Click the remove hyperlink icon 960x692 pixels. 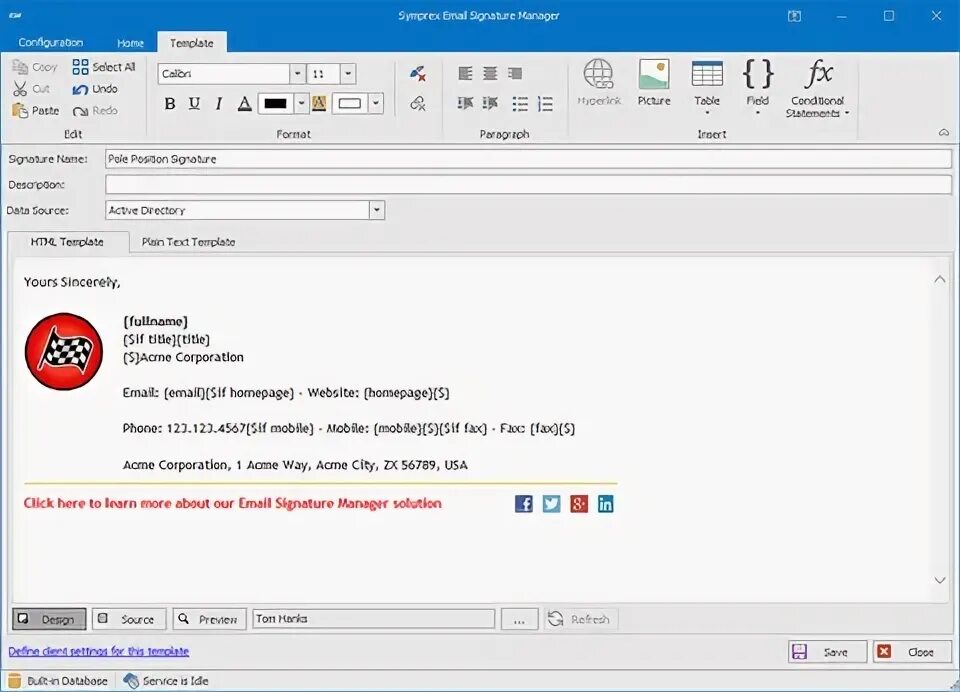coord(418,103)
